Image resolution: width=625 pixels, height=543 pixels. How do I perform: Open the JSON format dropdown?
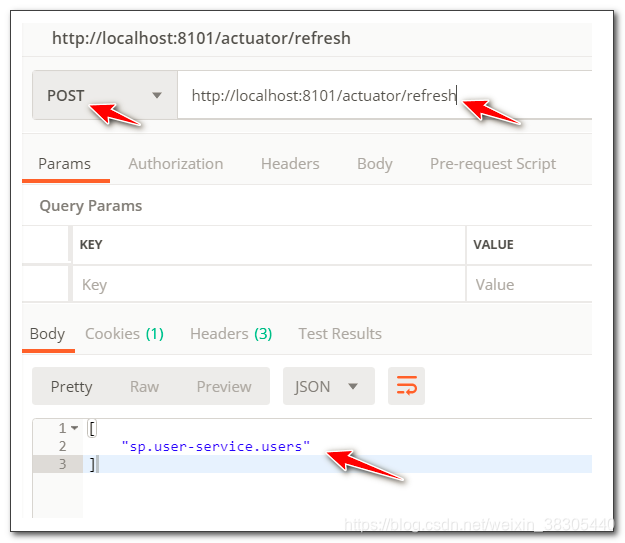click(329, 386)
